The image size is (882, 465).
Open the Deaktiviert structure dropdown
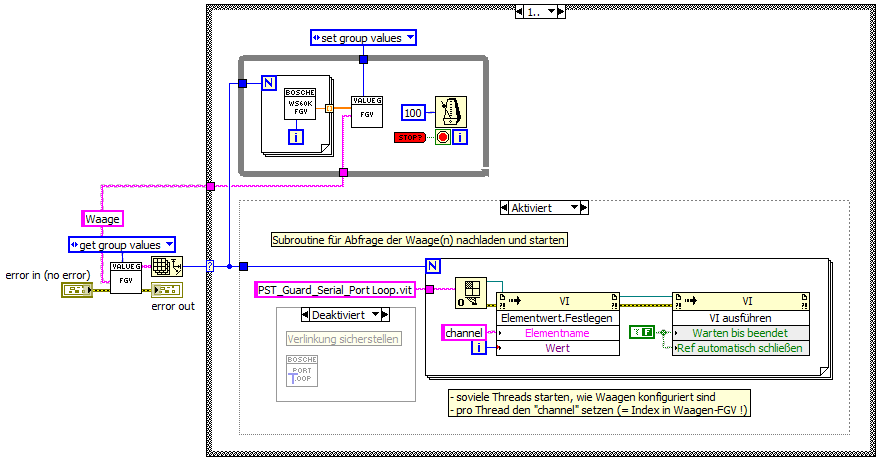pyautogui.click(x=376, y=315)
